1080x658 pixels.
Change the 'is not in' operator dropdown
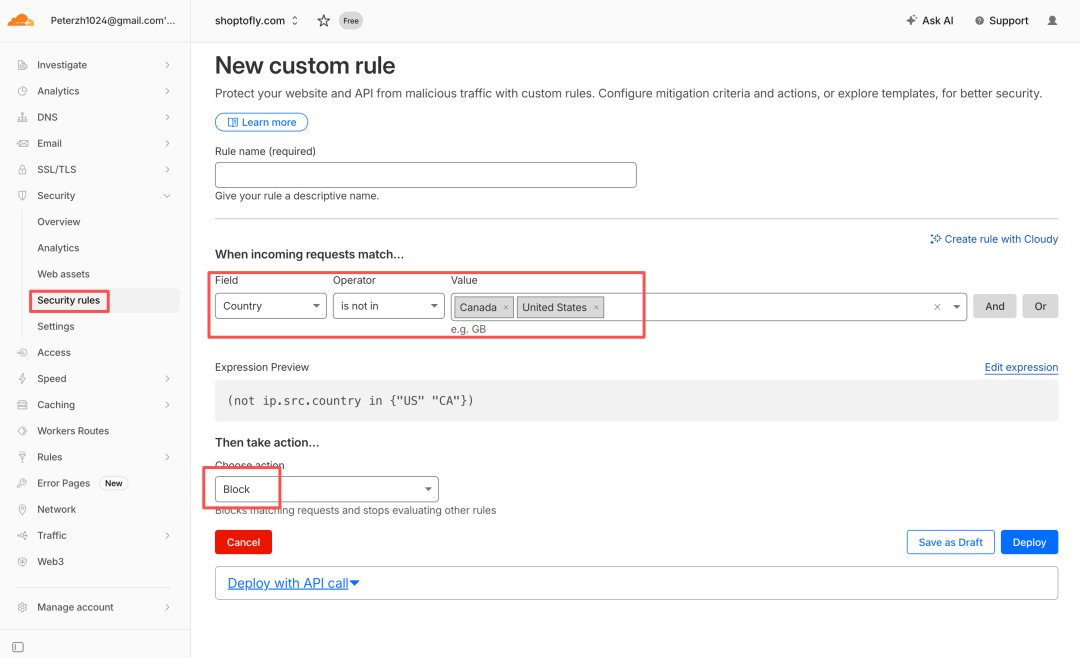pyautogui.click(x=388, y=306)
